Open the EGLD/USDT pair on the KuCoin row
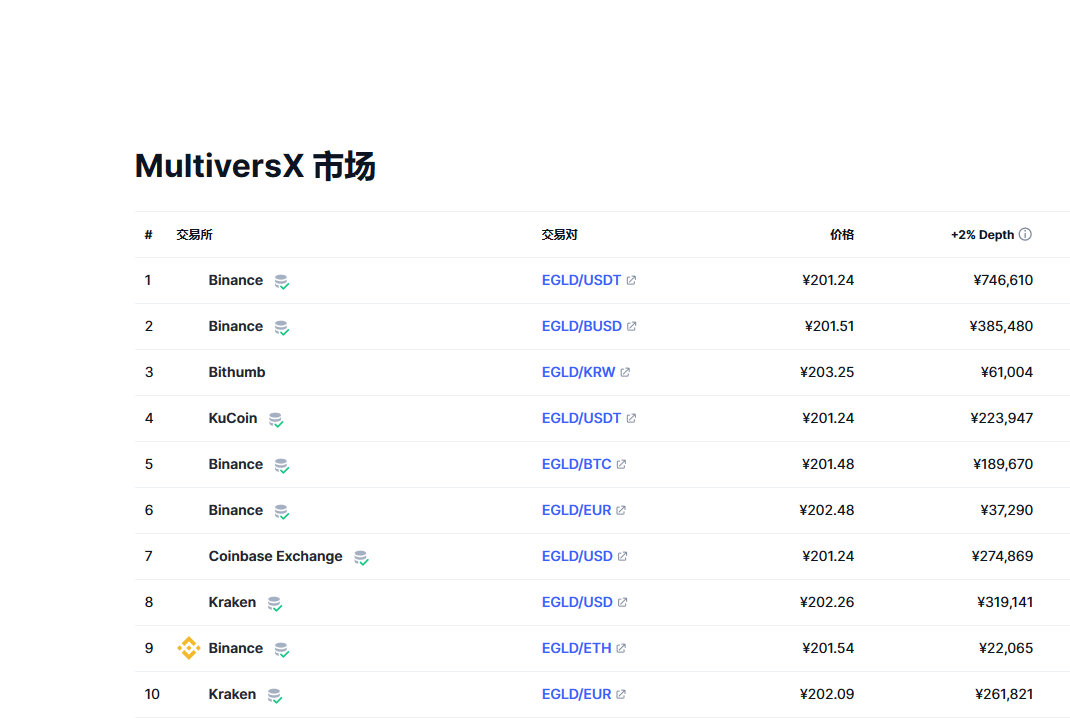The image size is (1070, 720). pyautogui.click(x=581, y=418)
